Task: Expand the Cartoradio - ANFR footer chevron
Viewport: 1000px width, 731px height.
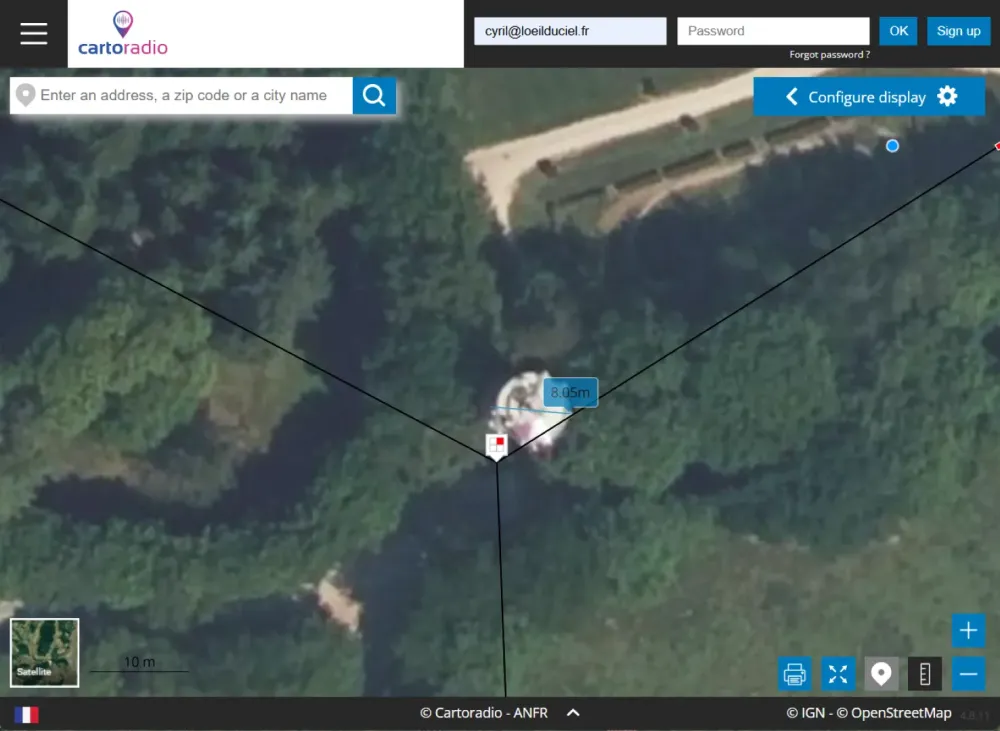Action: (573, 713)
